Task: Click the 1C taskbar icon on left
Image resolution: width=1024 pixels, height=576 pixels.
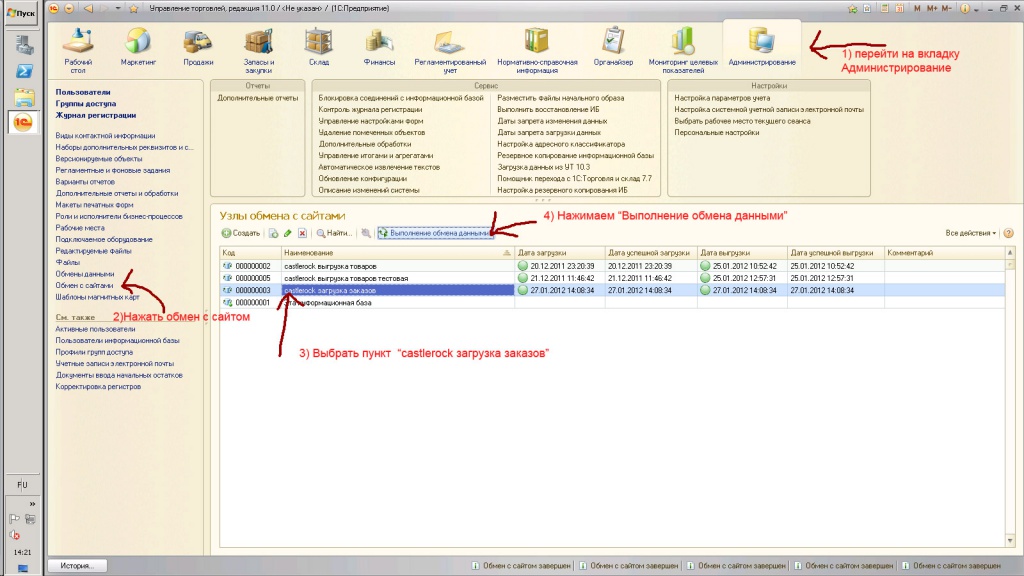Action: (x=22, y=123)
